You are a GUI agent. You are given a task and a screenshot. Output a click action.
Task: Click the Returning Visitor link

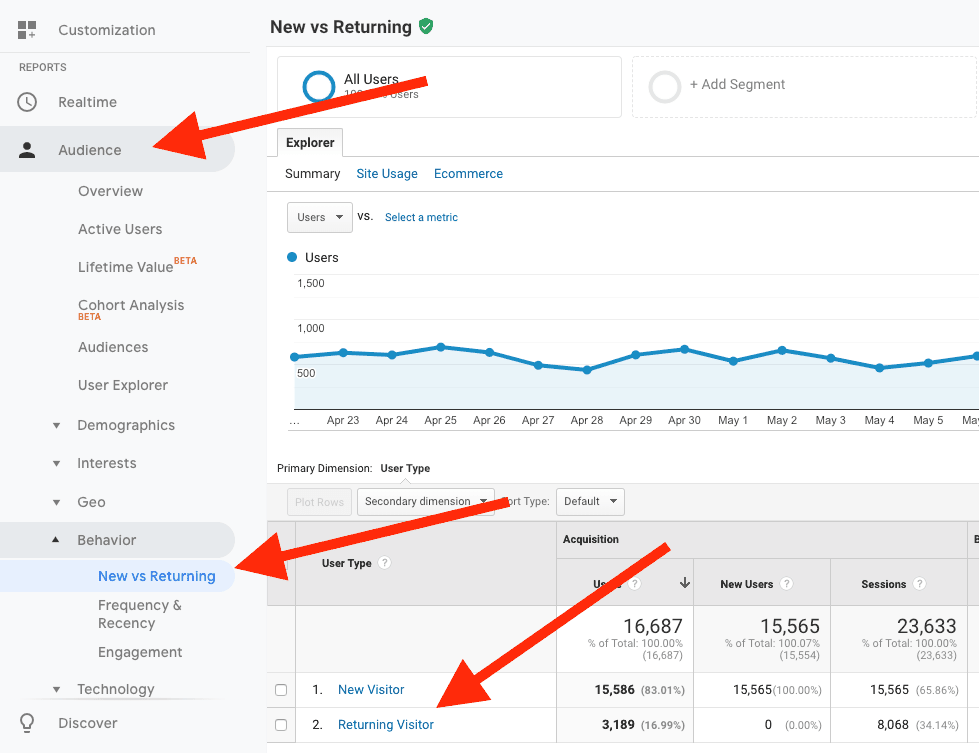click(386, 725)
